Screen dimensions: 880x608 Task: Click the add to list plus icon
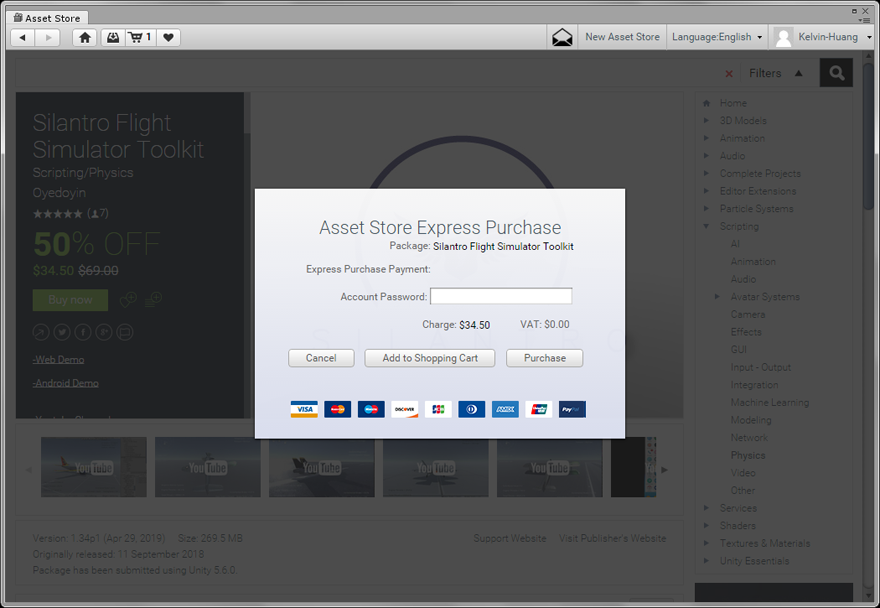(x=153, y=299)
